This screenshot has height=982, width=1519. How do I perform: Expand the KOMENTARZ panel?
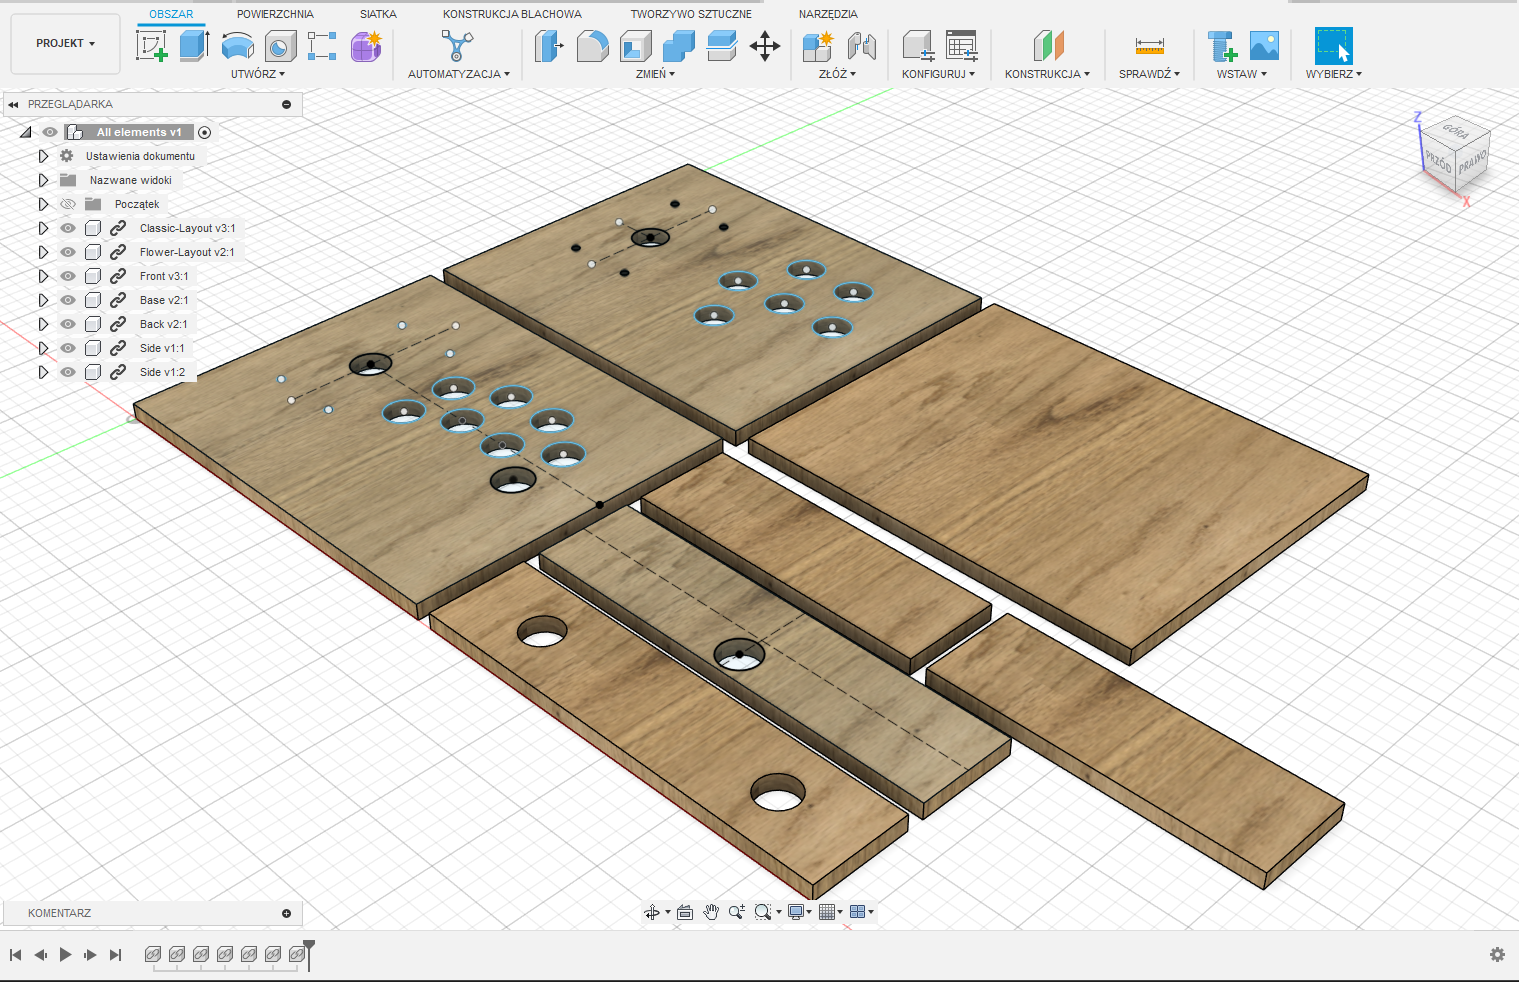[286, 913]
